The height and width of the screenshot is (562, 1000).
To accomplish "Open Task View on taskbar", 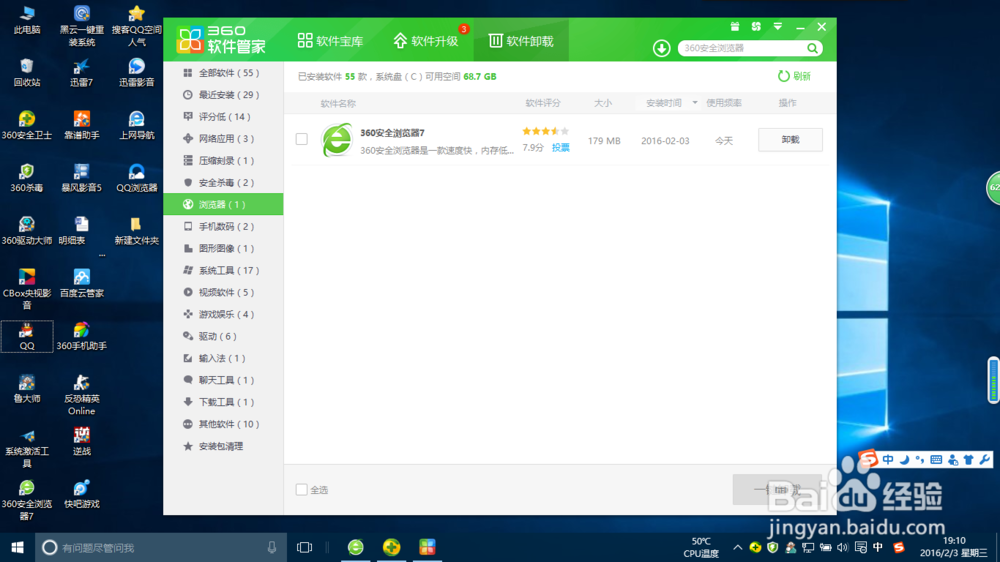I will (x=304, y=547).
